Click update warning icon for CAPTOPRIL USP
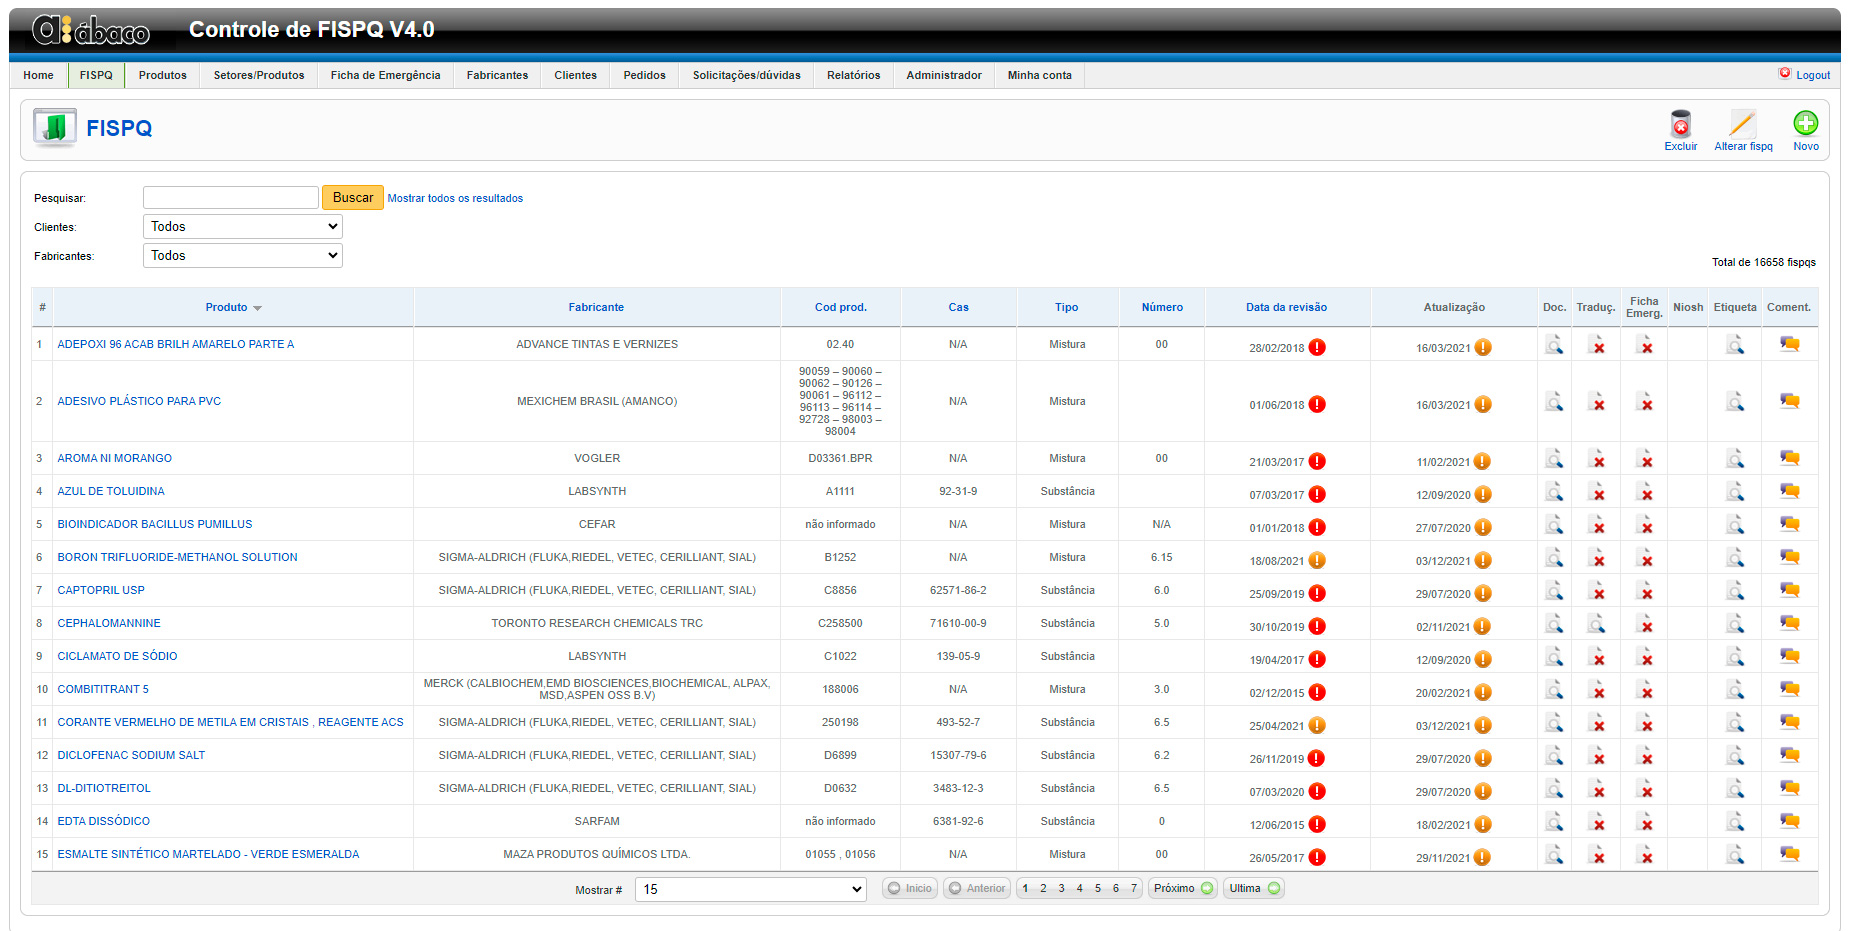 tap(1483, 594)
